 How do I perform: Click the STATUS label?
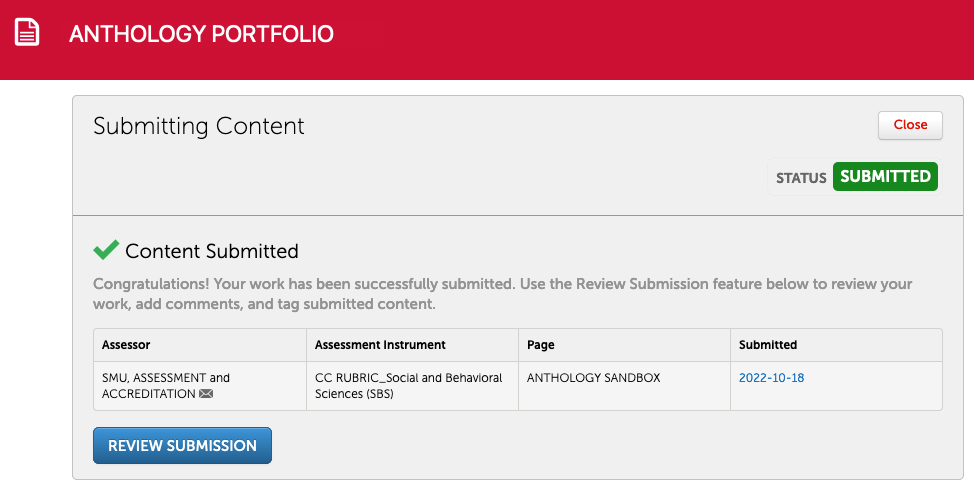[801, 178]
